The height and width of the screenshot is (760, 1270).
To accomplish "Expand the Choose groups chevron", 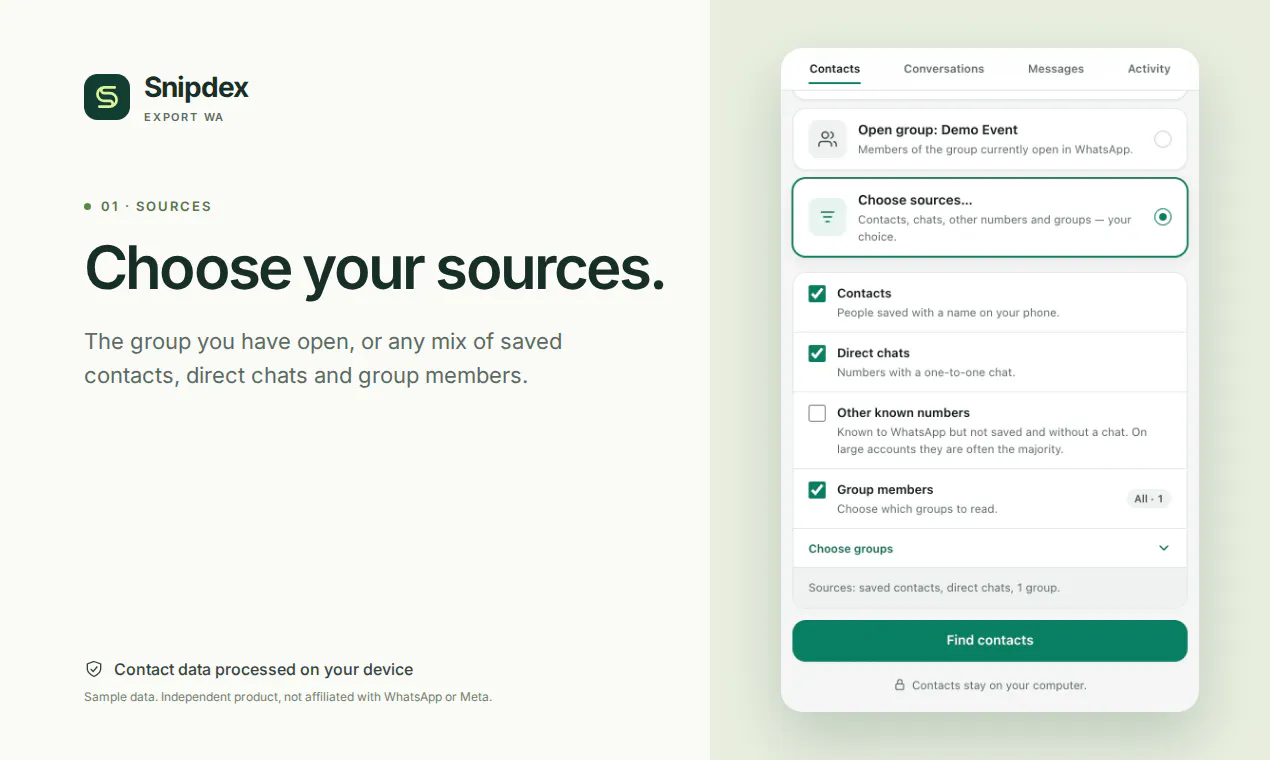I will (1163, 548).
